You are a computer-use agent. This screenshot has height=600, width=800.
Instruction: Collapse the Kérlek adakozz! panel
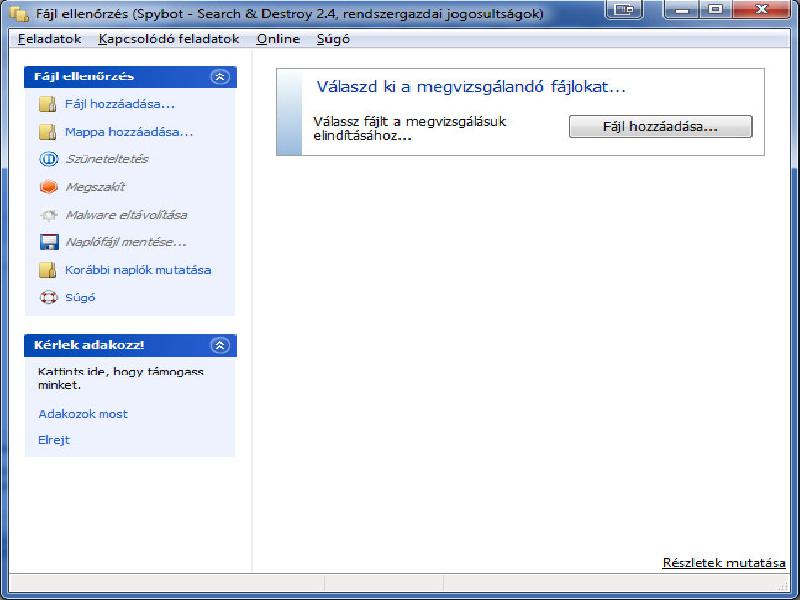220,345
